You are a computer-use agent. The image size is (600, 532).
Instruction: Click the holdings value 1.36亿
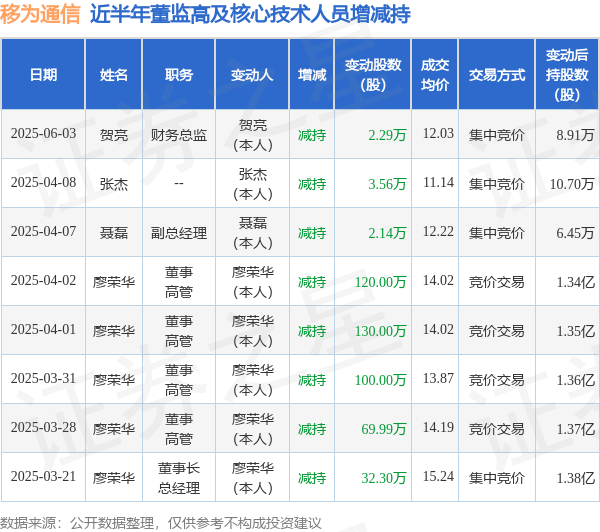point(576,380)
